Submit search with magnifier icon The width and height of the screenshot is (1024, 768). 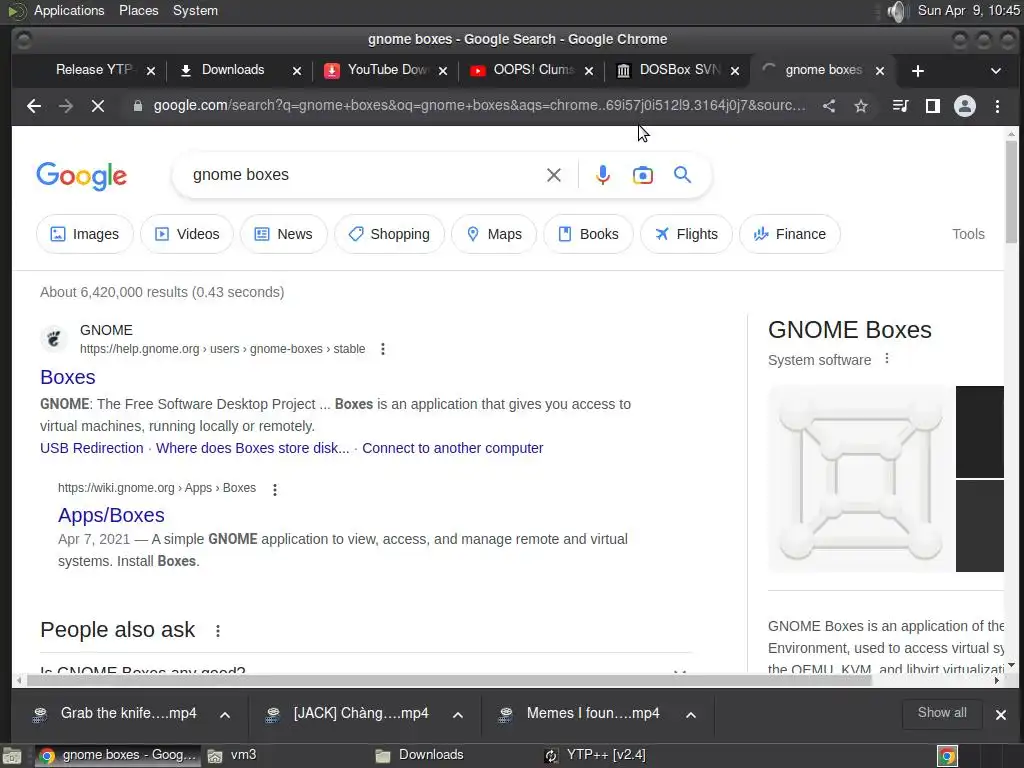click(682, 175)
